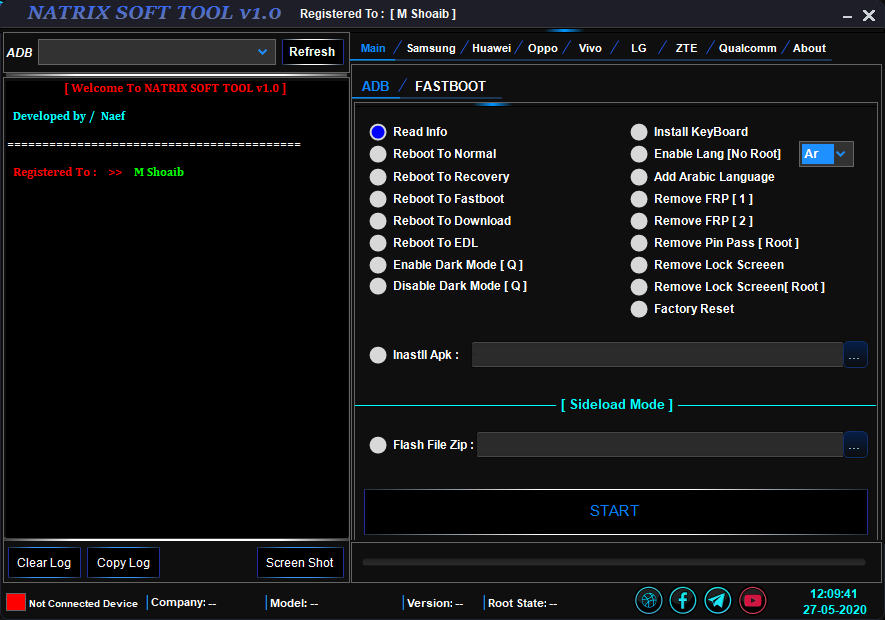Switch to the Huawei tab
The image size is (885, 620).
[x=491, y=48]
